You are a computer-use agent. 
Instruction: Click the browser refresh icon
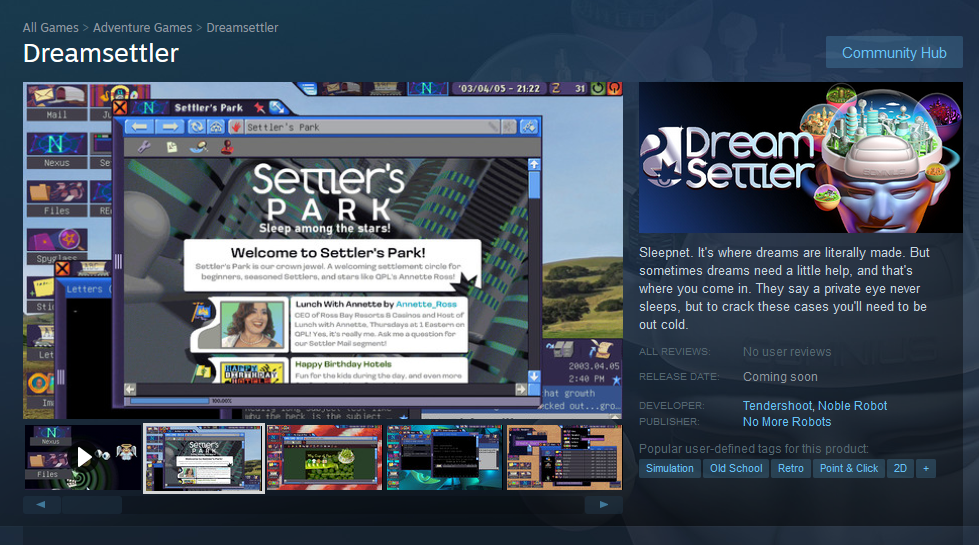196,127
